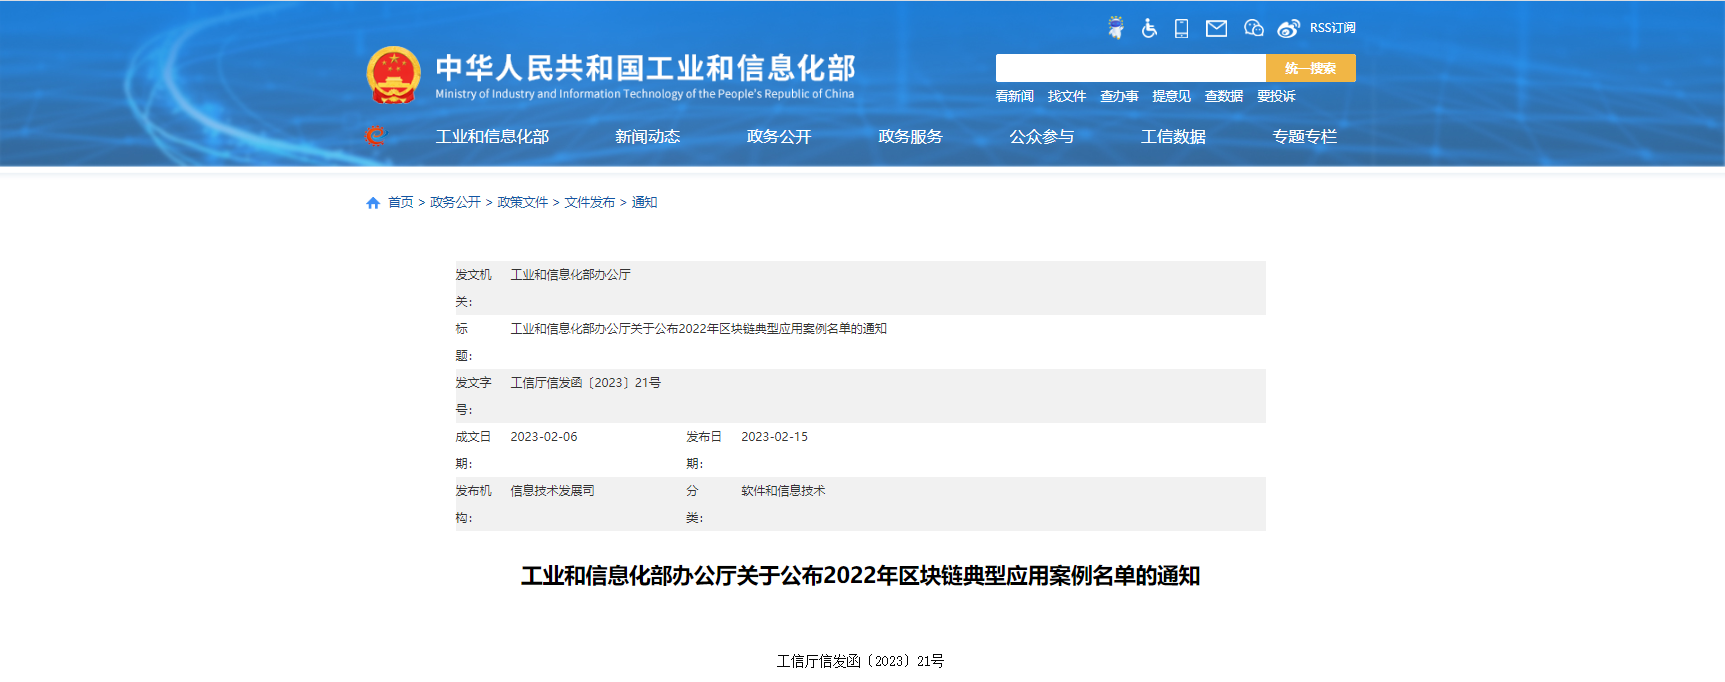Screen dimensions: 1725x682
Task: Open the 专题专栏 navigation item
Action: 1304,137
